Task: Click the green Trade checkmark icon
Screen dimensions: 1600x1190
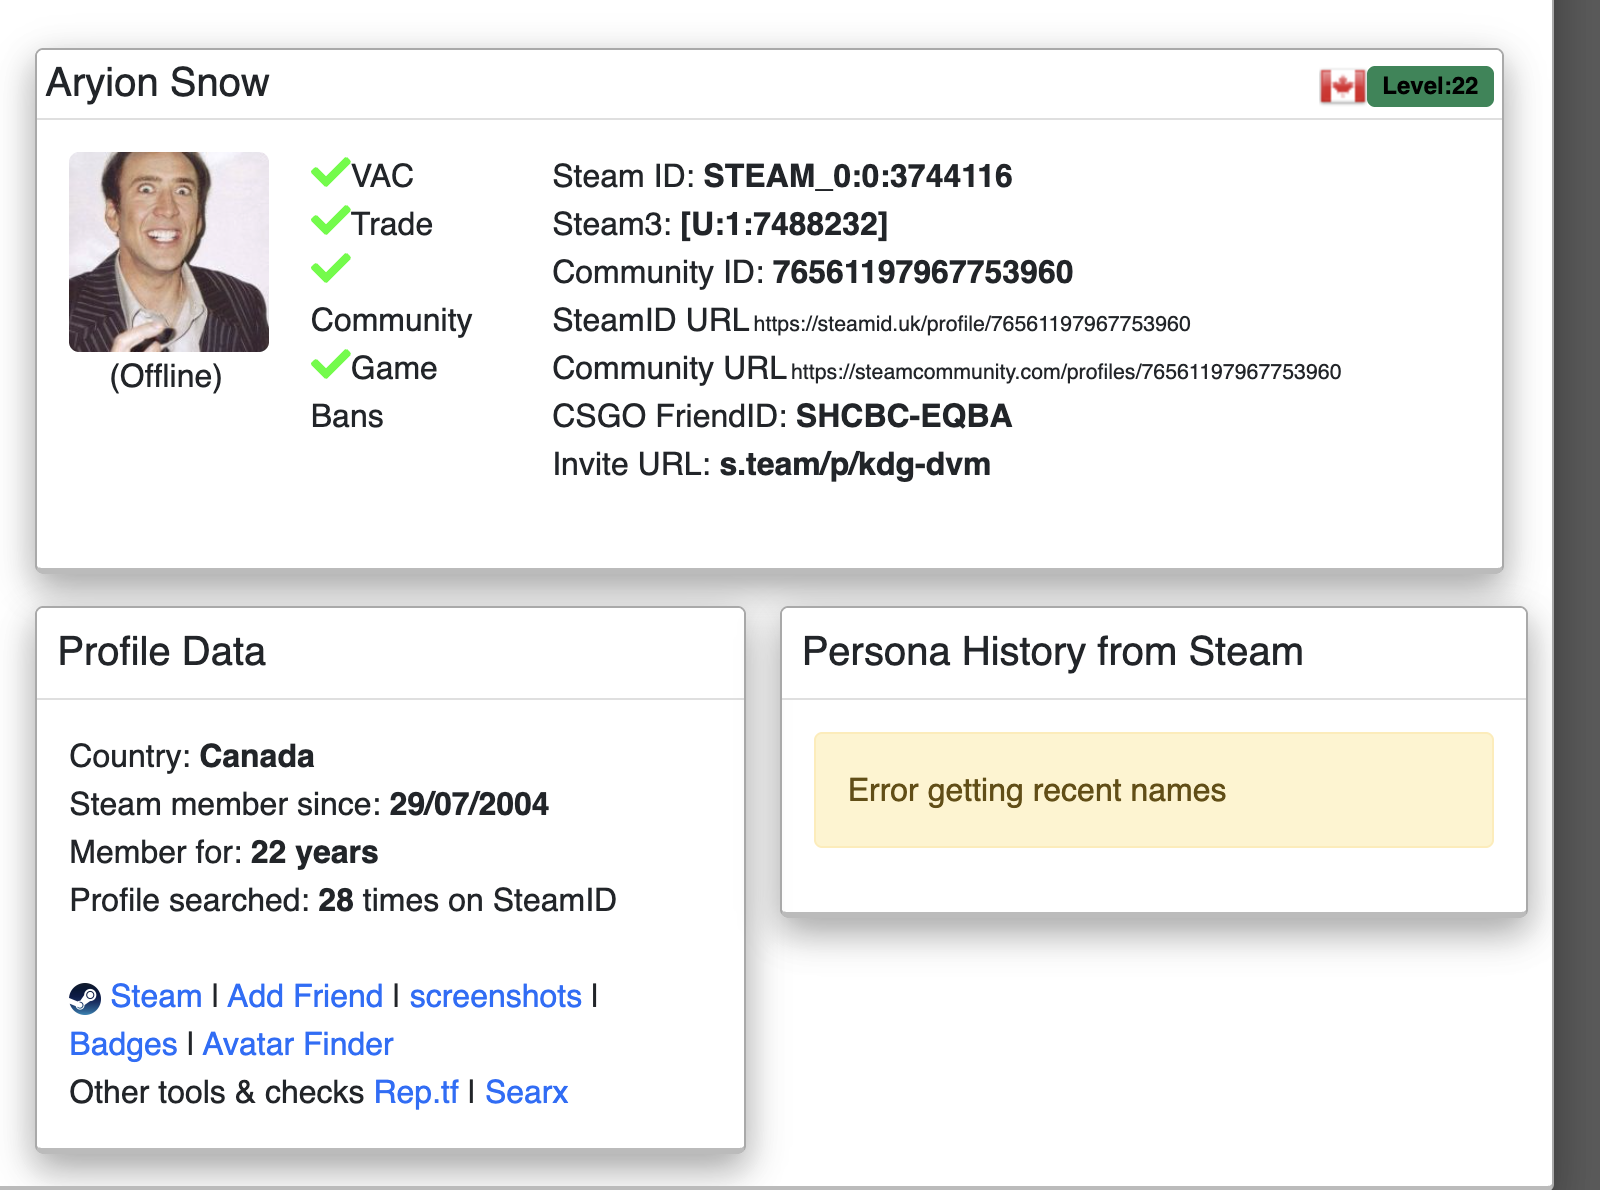Action: [x=330, y=221]
